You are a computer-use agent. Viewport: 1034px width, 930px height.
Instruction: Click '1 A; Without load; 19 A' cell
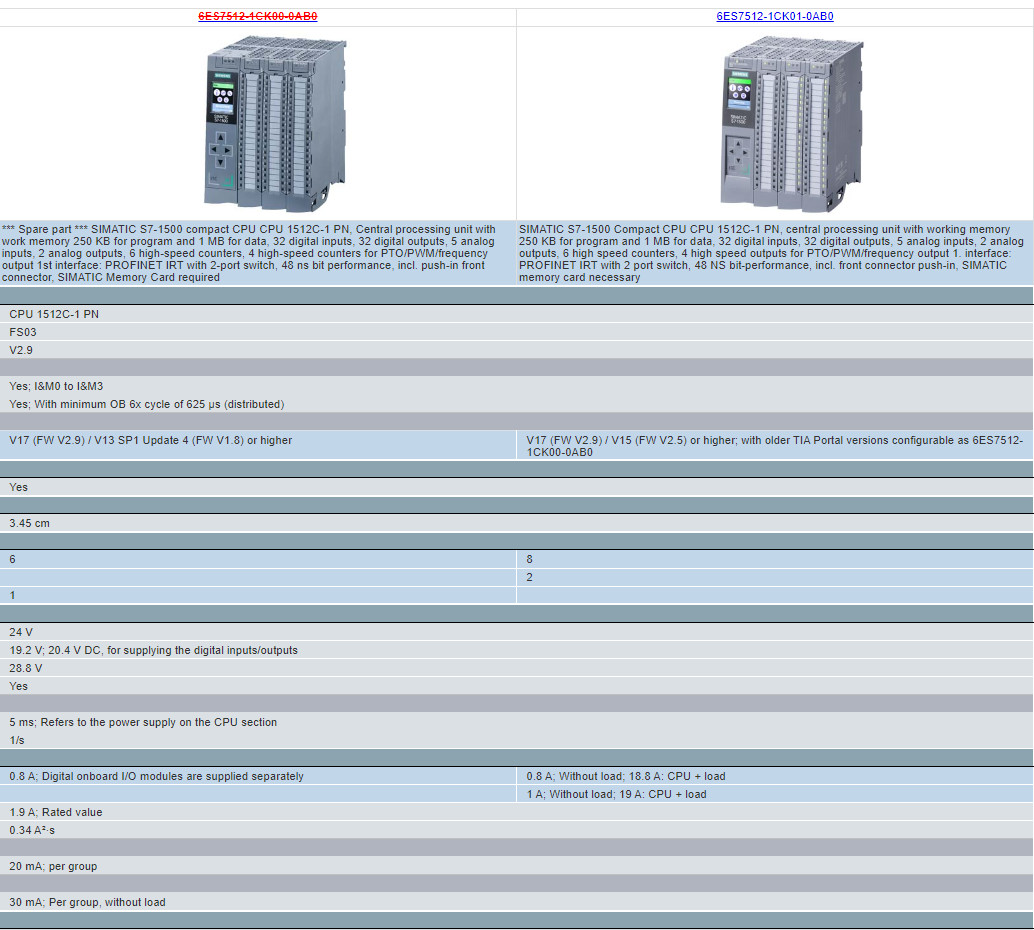tap(775, 795)
